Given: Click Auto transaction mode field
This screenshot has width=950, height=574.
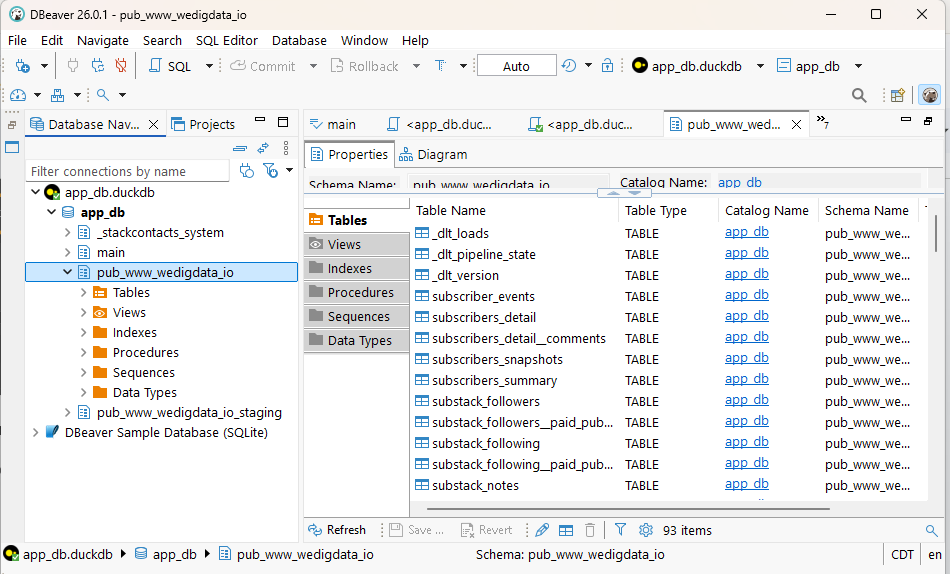Looking at the screenshot, I should coord(517,65).
